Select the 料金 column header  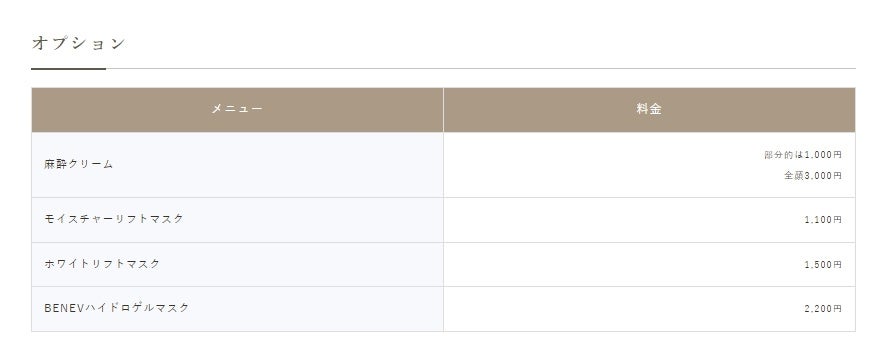(x=649, y=109)
